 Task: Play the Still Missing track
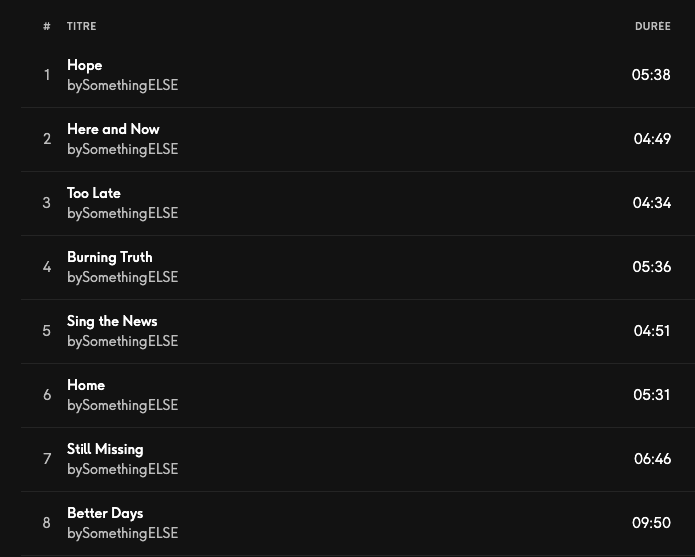105,449
